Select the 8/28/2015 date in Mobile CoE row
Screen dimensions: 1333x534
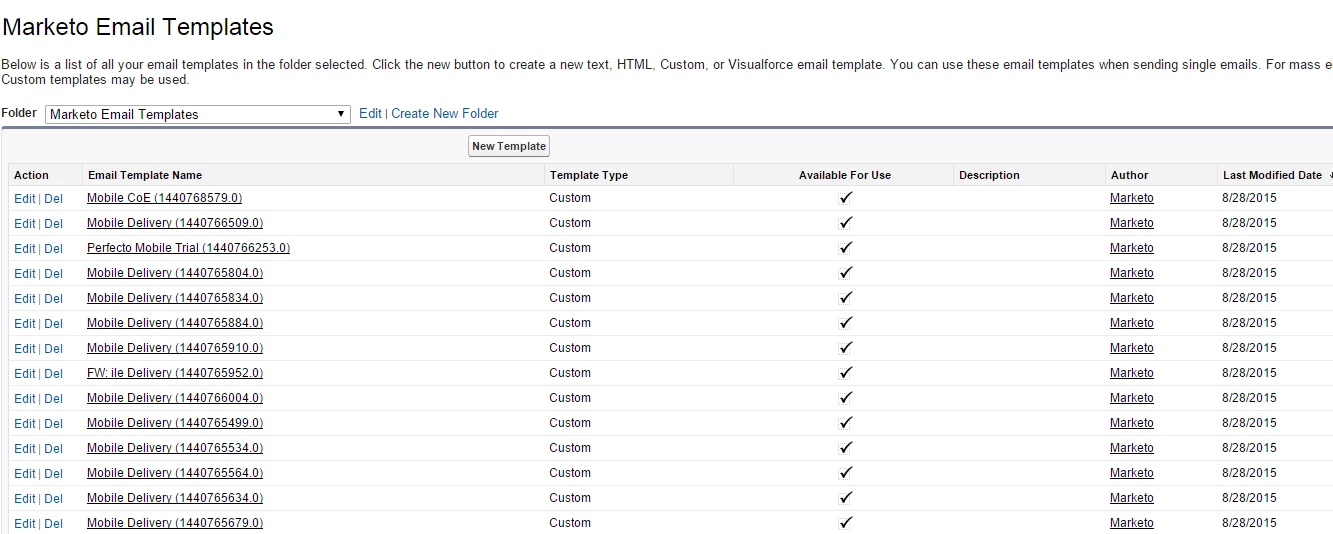pos(1249,198)
